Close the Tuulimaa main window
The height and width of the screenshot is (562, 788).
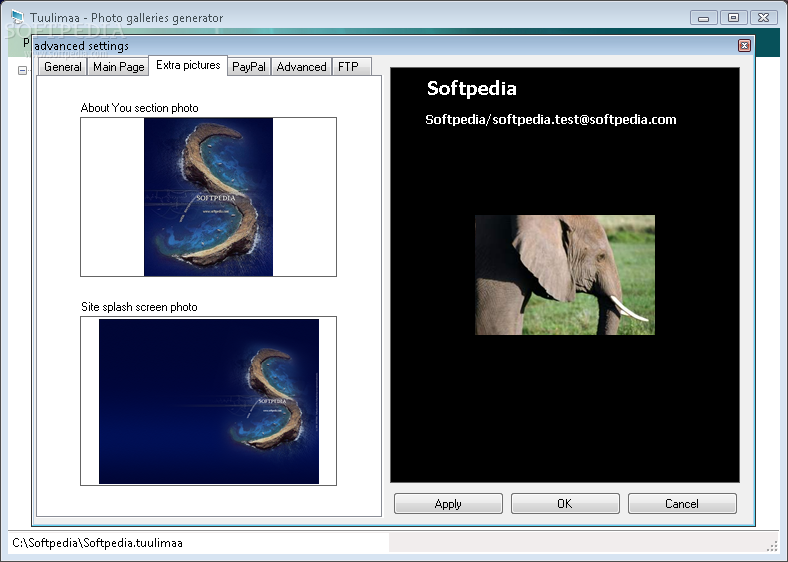(763, 18)
